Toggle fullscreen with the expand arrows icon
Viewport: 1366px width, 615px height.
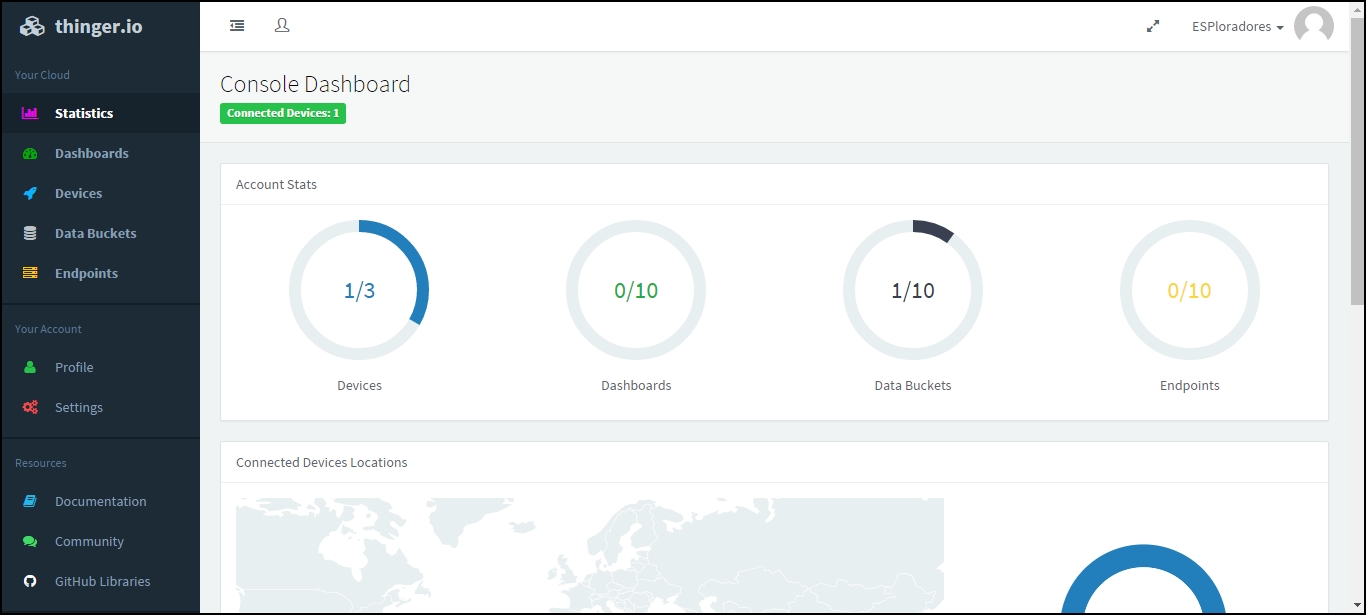pyautogui.click(x=1153, y=27)
